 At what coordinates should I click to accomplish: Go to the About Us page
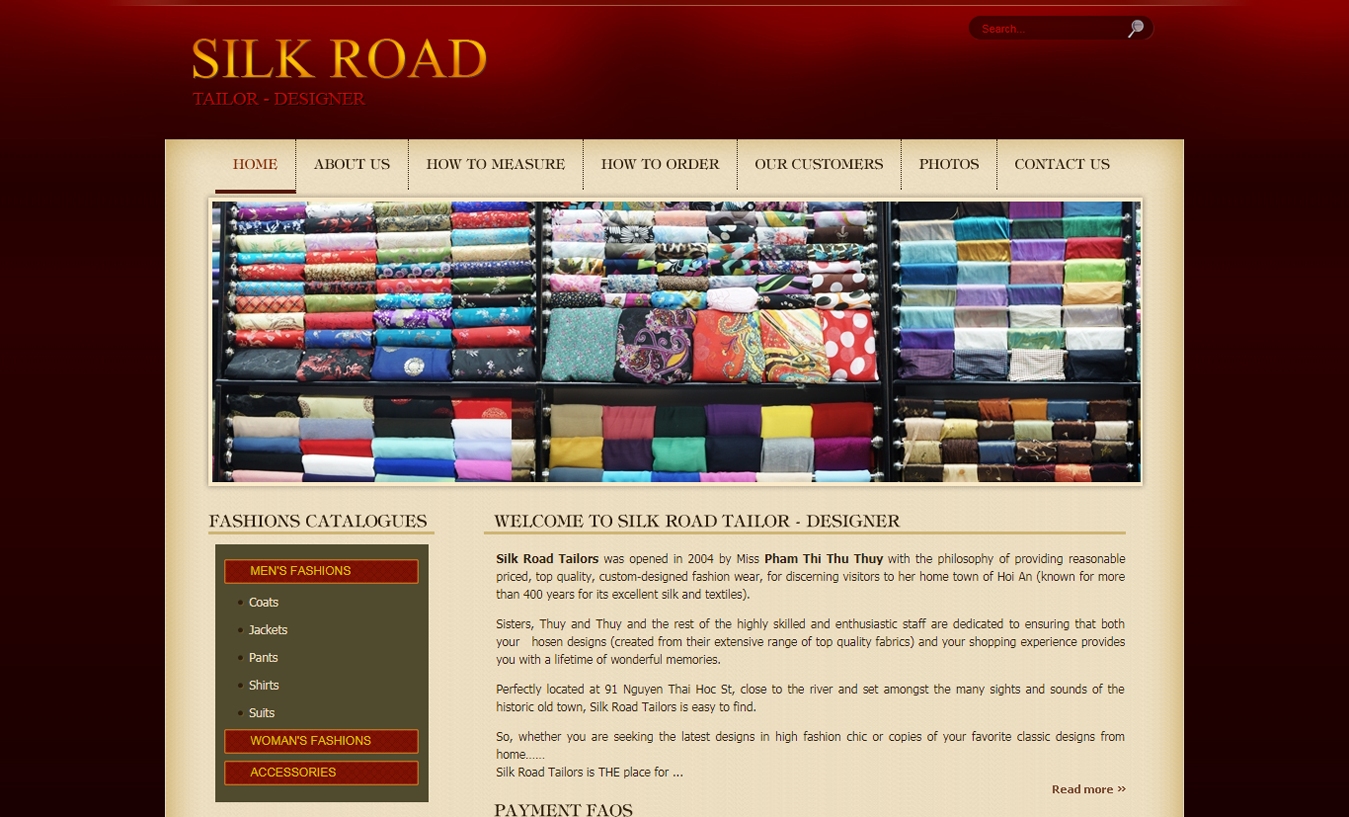pyautogui.click(x=351, y=165)
